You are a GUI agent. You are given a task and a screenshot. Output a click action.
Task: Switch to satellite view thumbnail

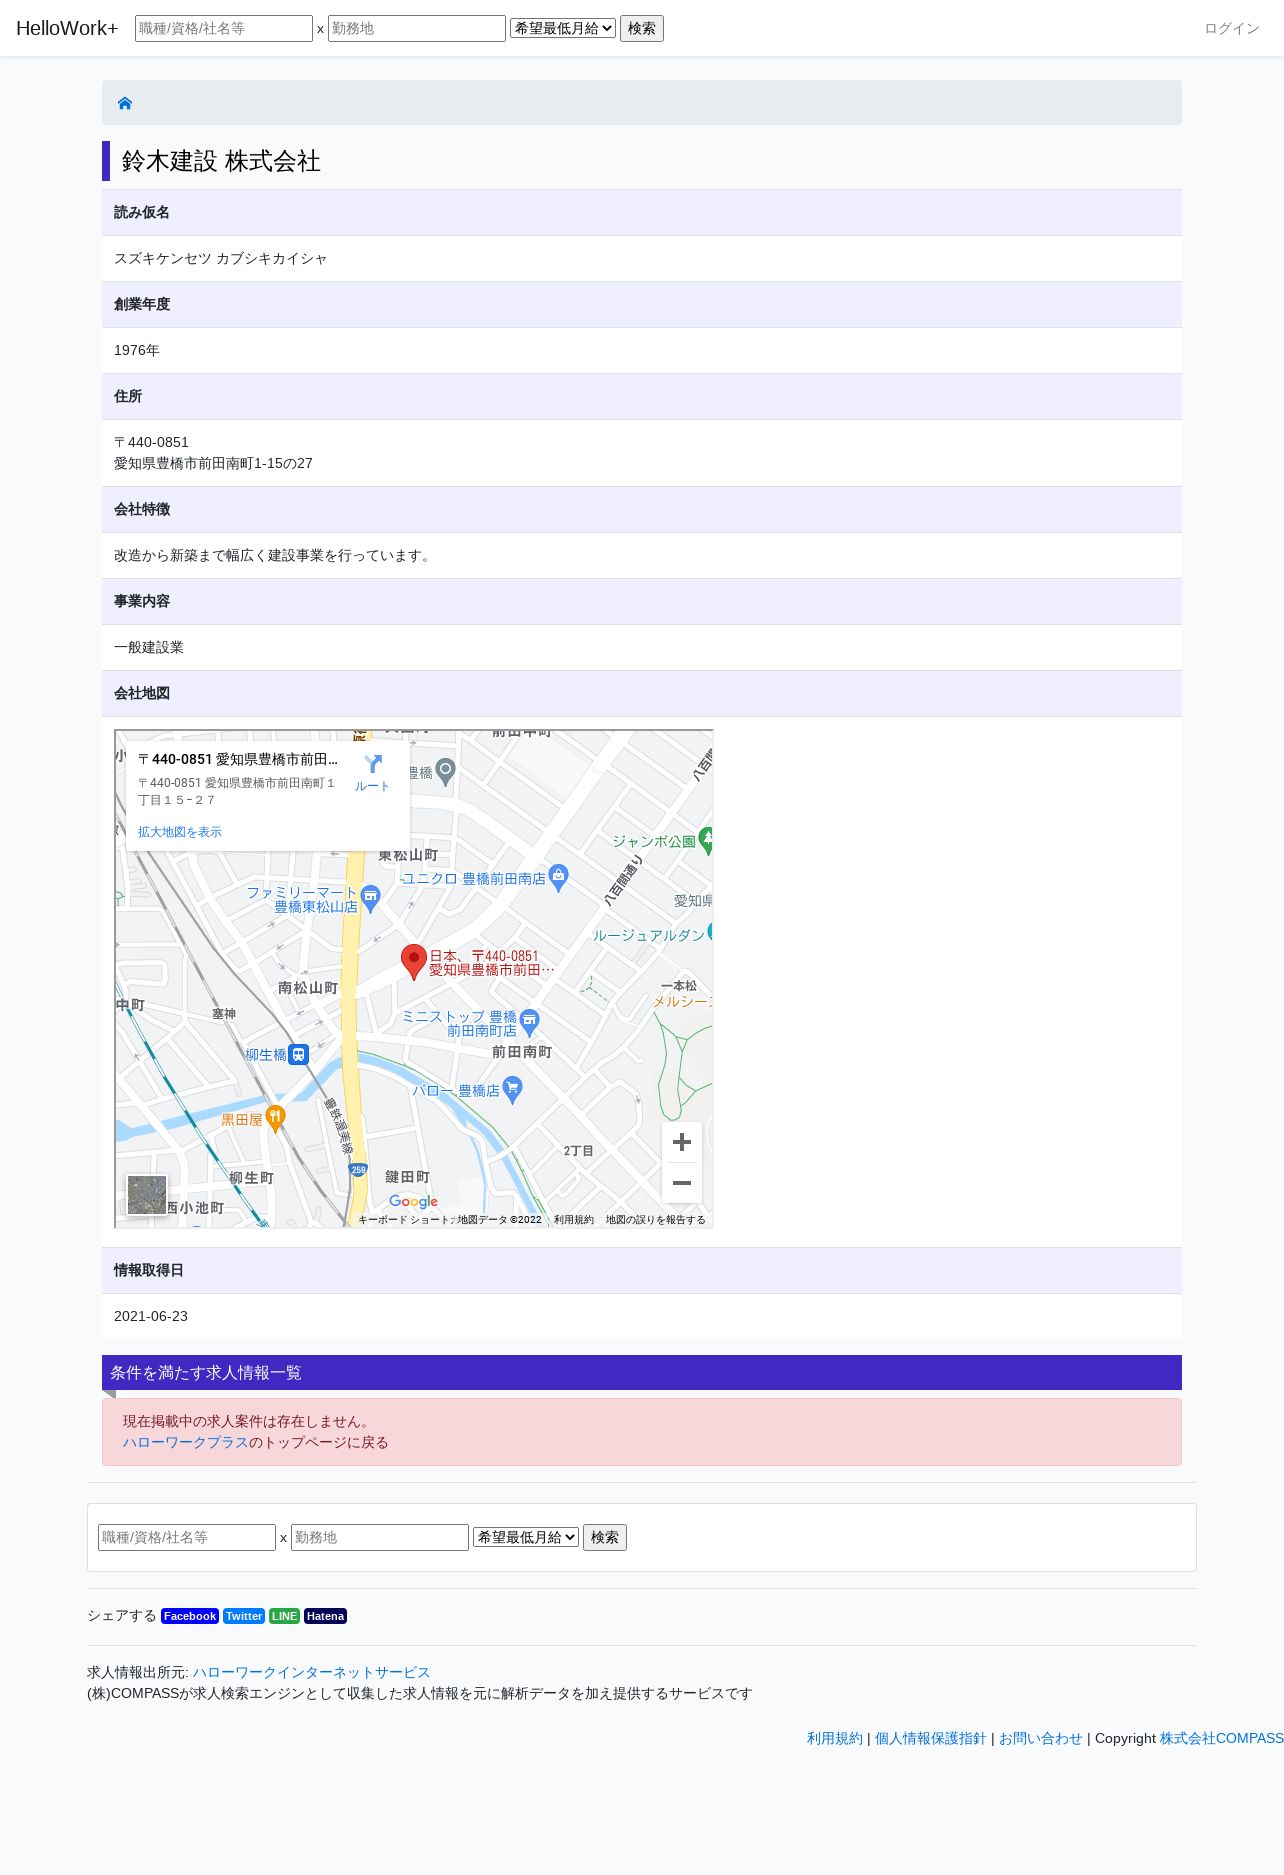(x=147, y=1195)
